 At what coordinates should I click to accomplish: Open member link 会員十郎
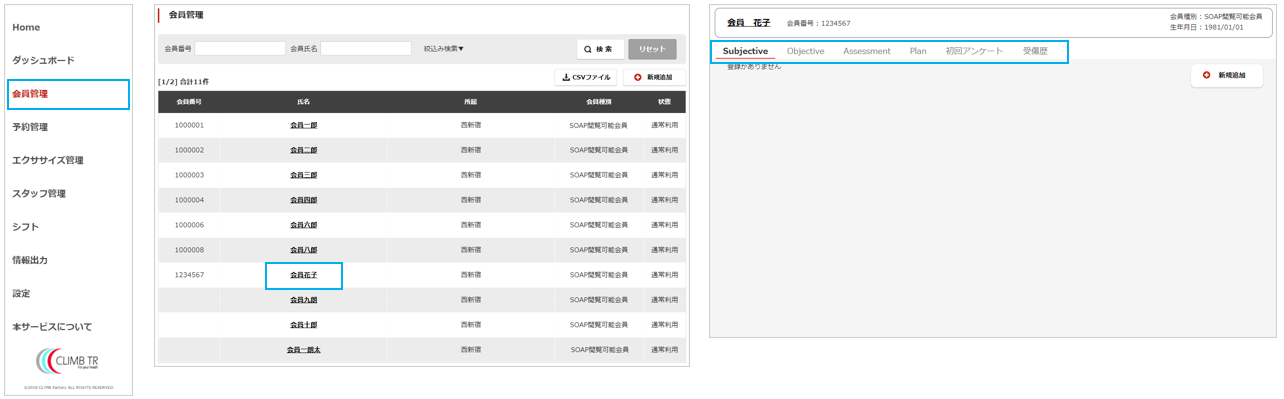(303, 325)
